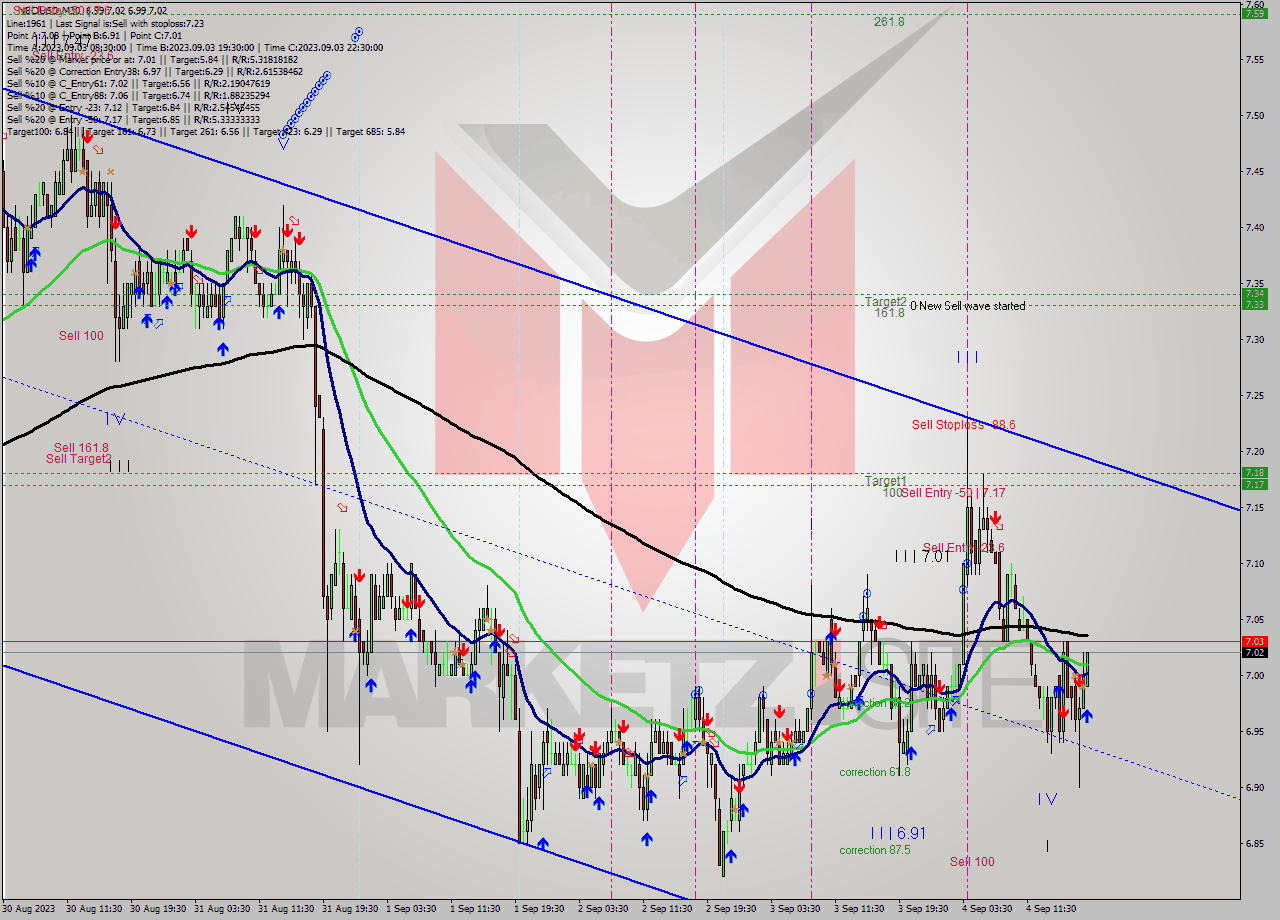This screenshot has height=920, width=1280.
Task: Click the green 7.17 price tag
Action: pyautogui.click(x=1254, y=485)
